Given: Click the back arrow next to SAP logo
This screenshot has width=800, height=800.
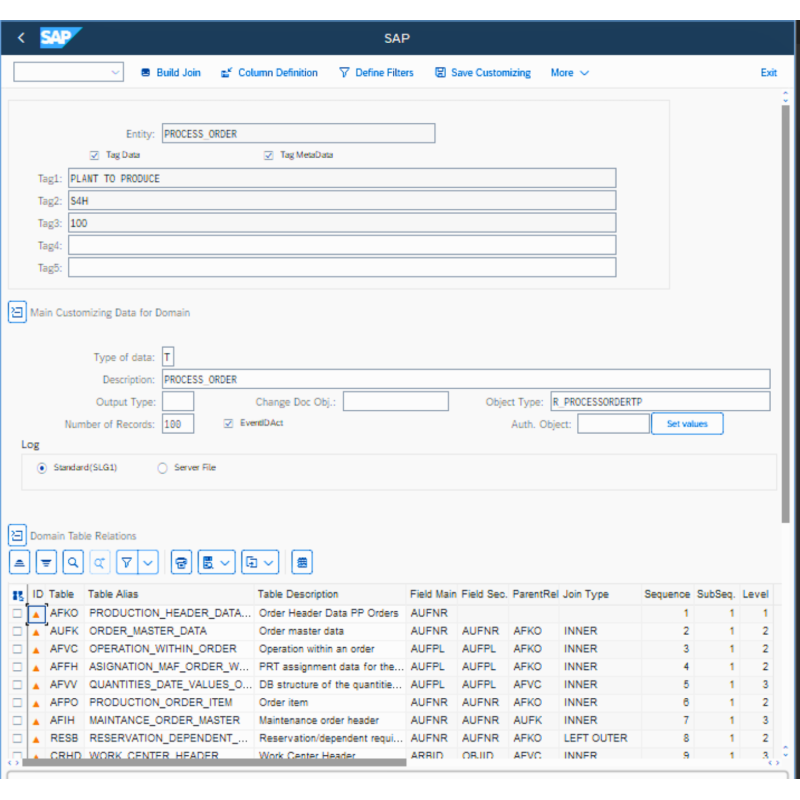Looking at the screenshot, I should 21,38.
